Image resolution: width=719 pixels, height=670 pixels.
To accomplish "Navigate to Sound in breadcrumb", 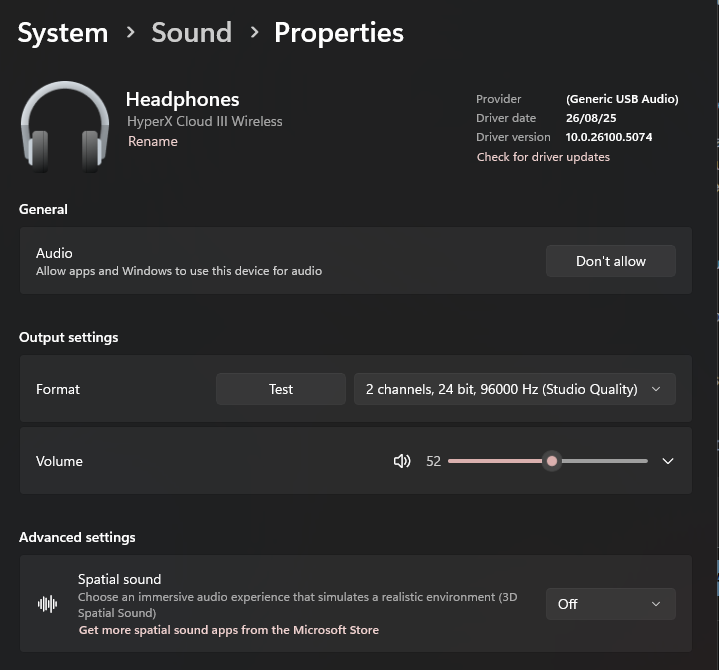I will tap(192, 33).
